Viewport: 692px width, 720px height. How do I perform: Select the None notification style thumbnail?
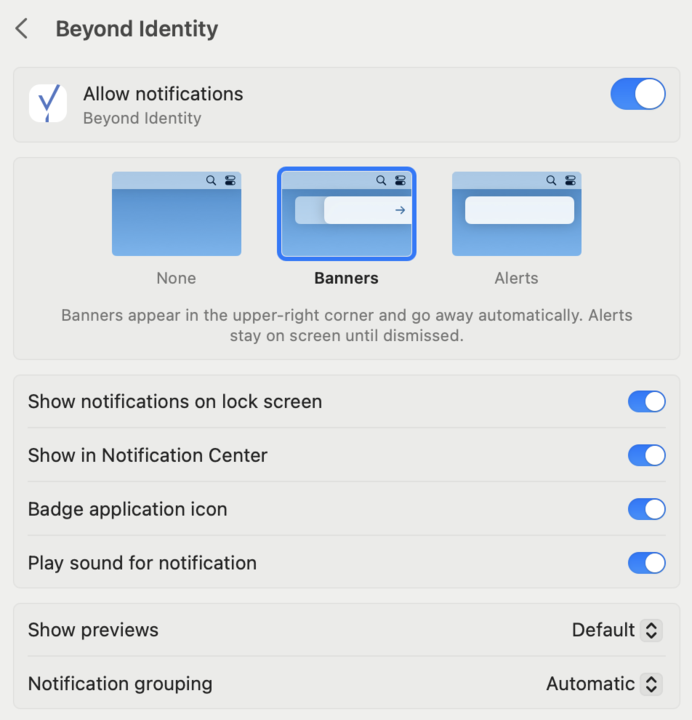[176, 214]
